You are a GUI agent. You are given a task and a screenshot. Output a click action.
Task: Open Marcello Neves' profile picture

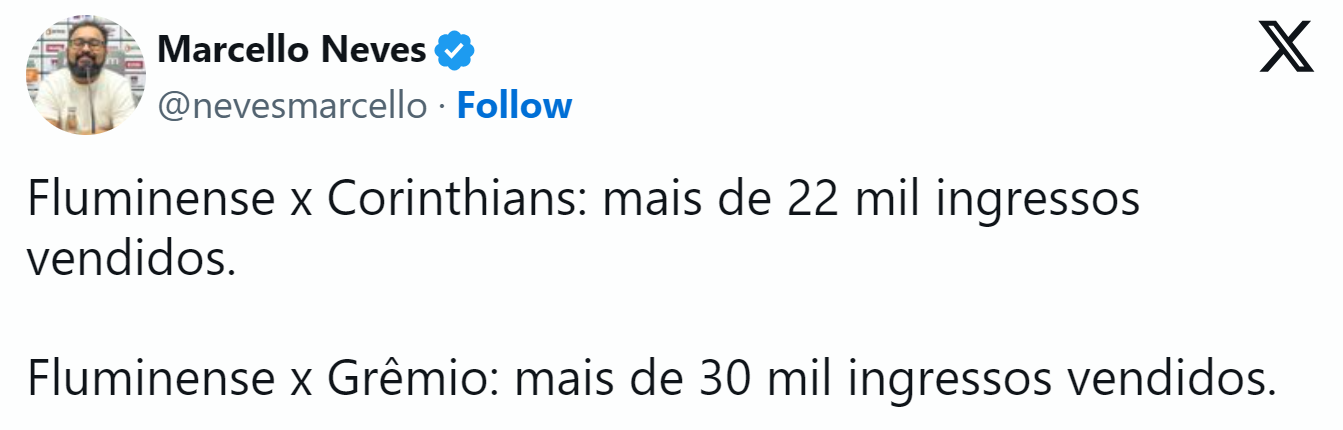86,76
